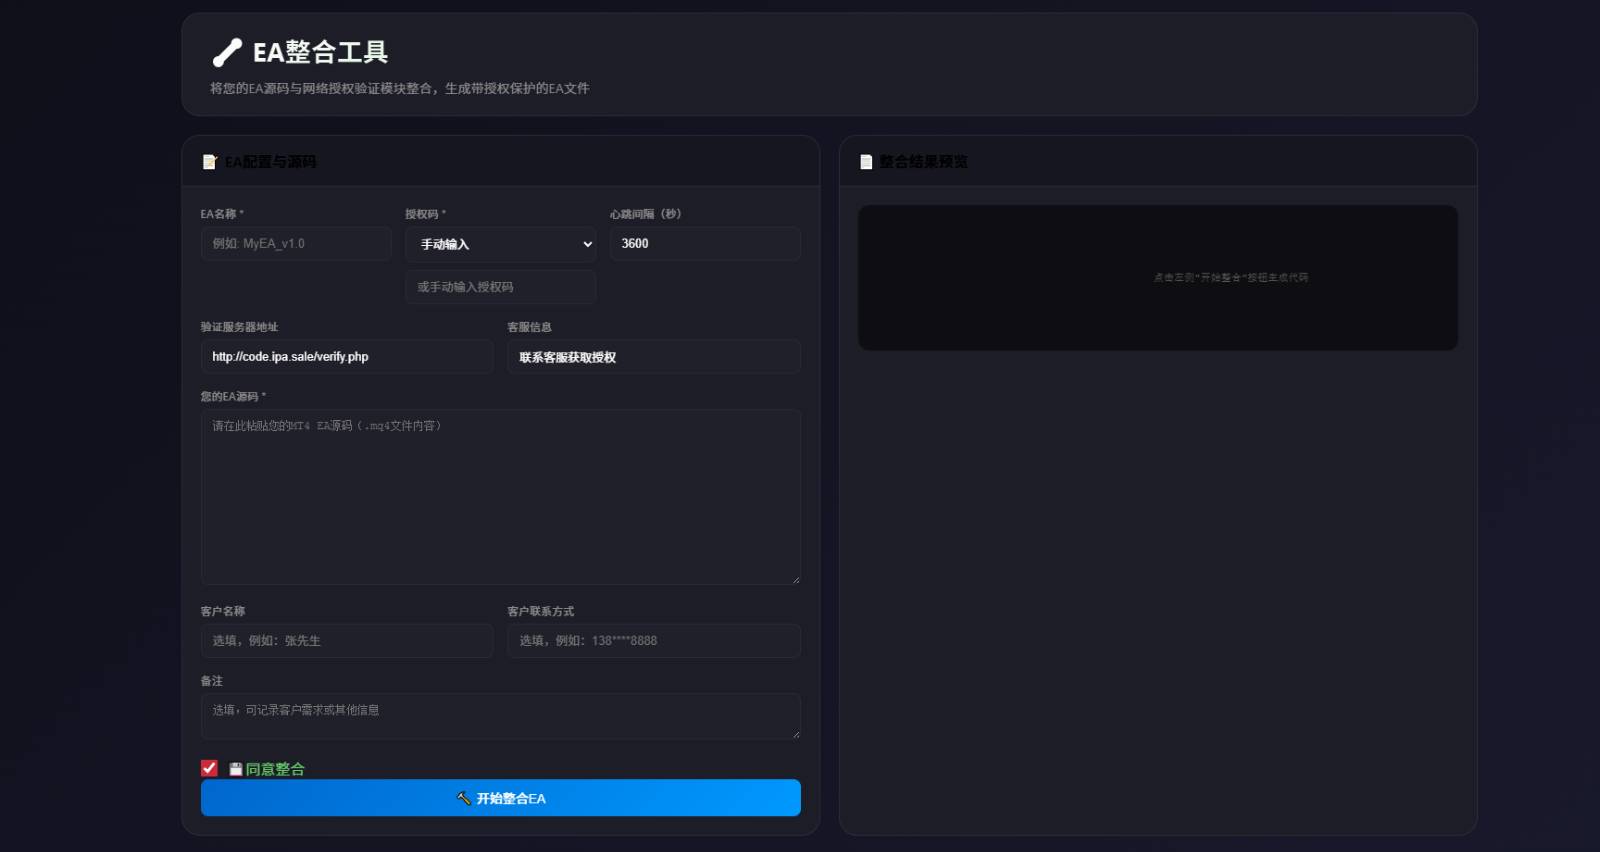
Task: Click the 开始整合EA button
Action: click(x=501, y=798)
